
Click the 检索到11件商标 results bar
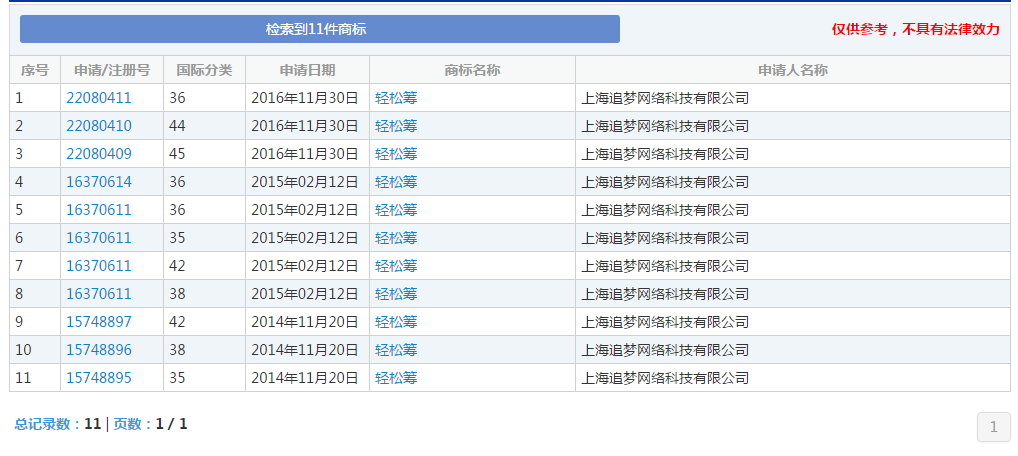(319, 29)
